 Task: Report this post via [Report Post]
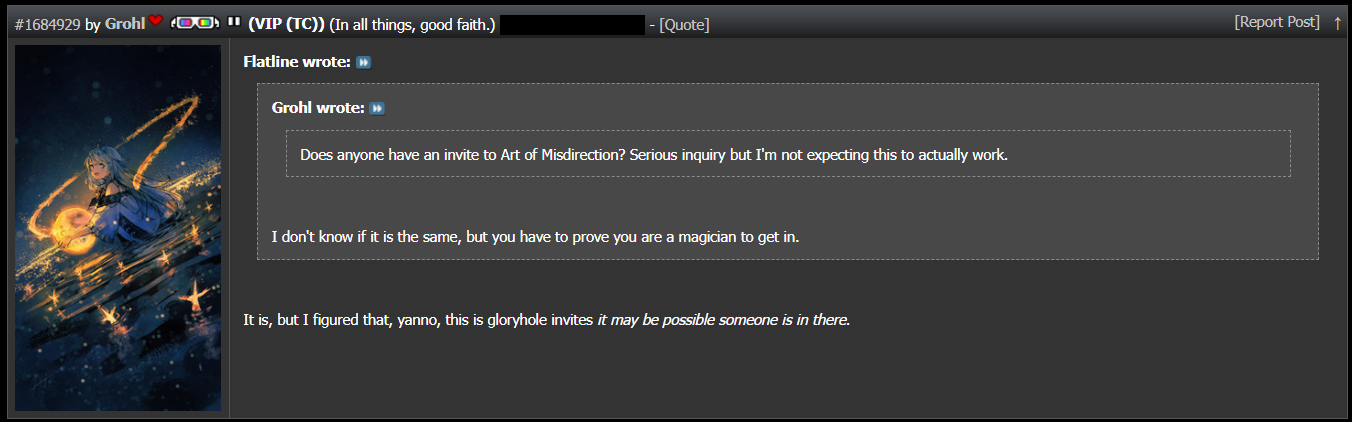click(1277, 22)
